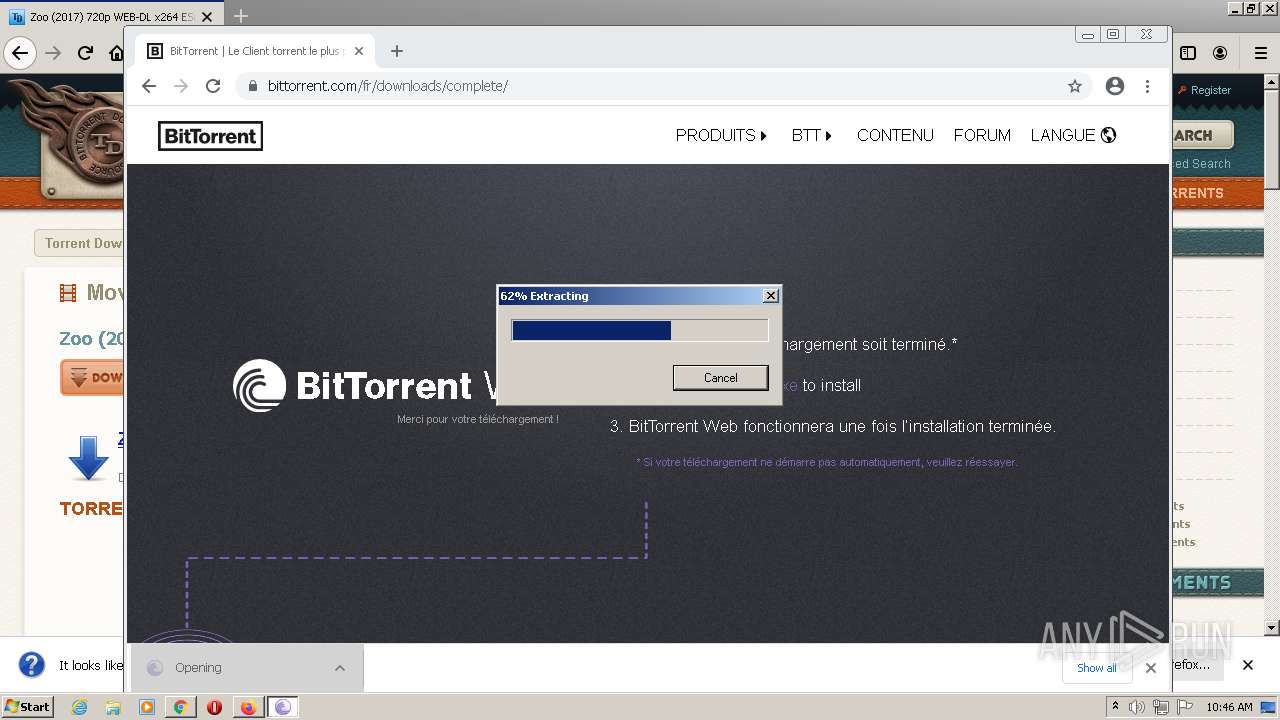The image size is (1280, 720).
Task: Open the Windows Start menu
Action: click(x=28, y=707)
